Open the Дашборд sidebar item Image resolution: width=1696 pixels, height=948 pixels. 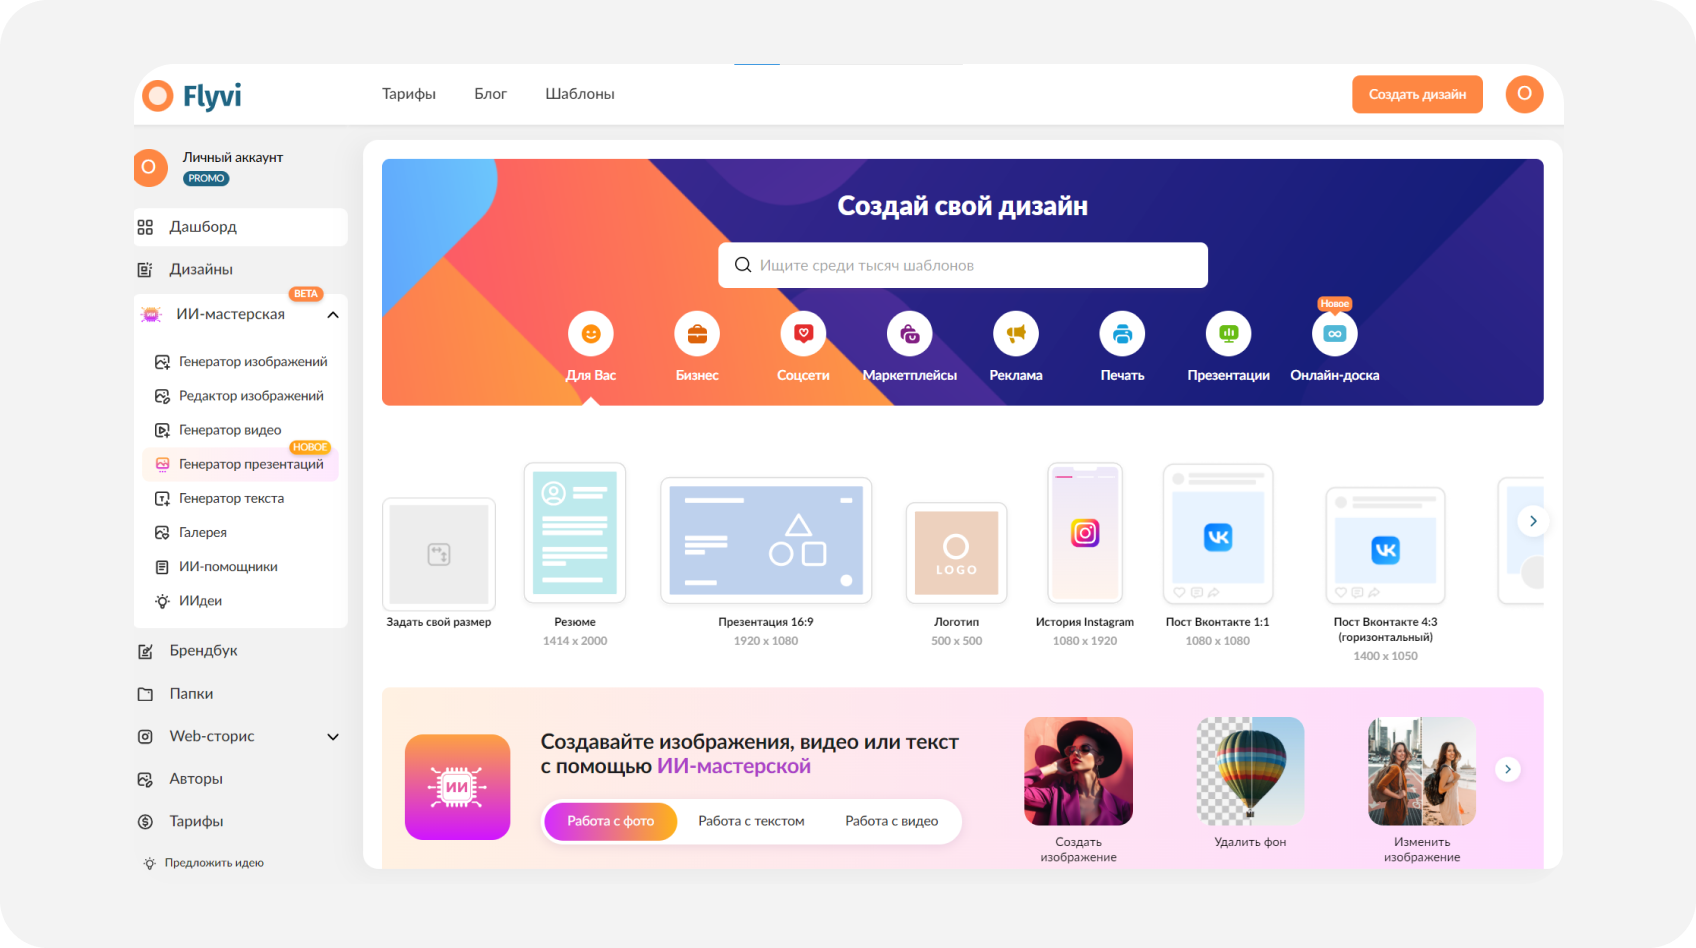(241, 227)
